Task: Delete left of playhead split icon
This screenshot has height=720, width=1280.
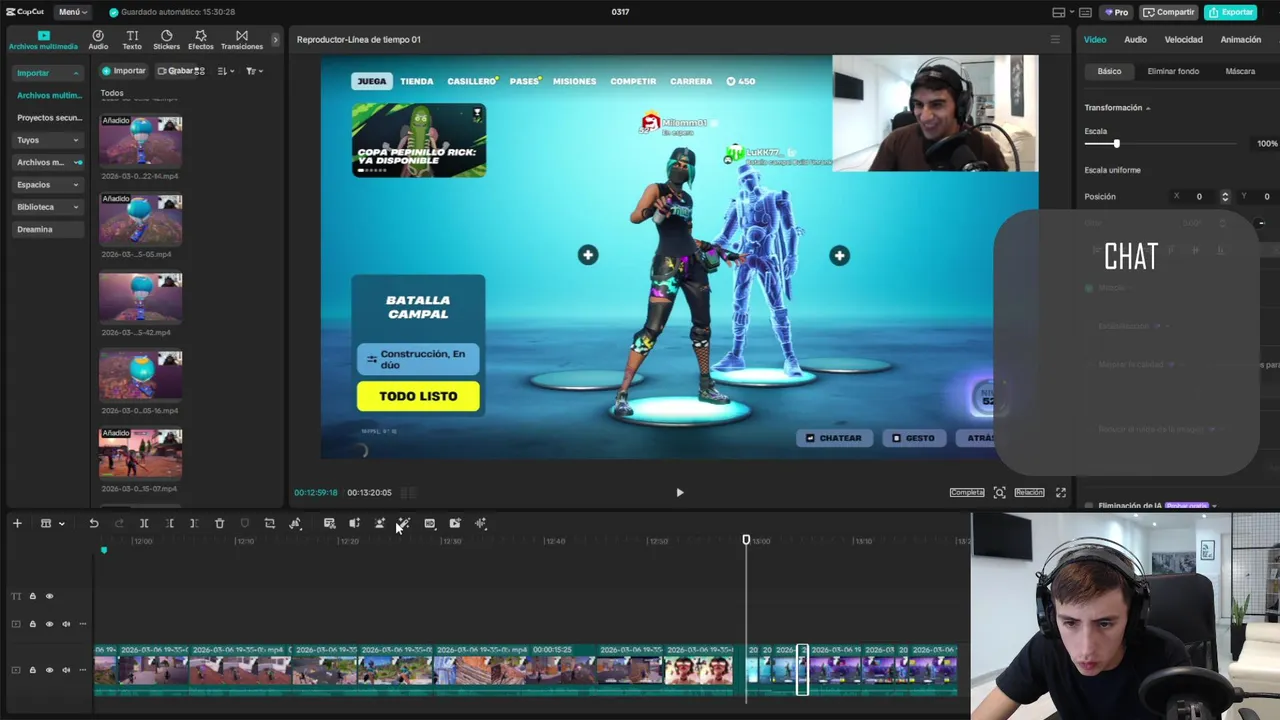Action: 169,523
